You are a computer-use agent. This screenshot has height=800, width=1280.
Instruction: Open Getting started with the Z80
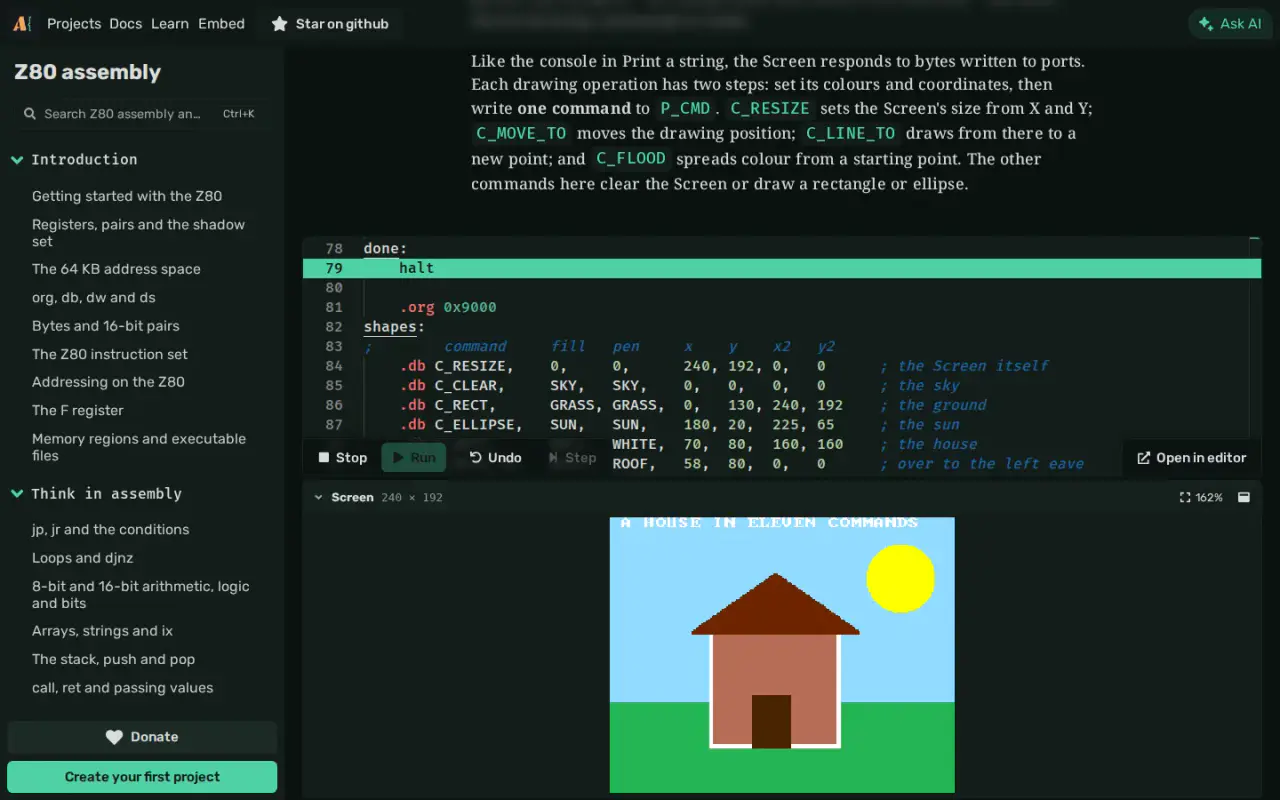click(127, 196)
